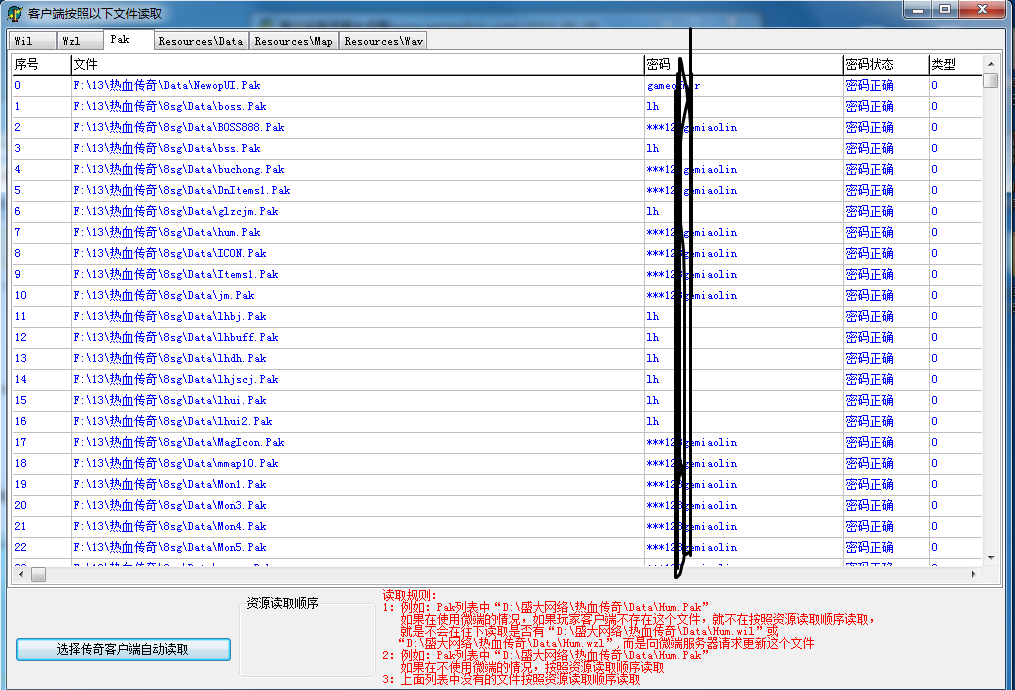
Task: Click the 密码状态 column header
Action: pos(886,64)
